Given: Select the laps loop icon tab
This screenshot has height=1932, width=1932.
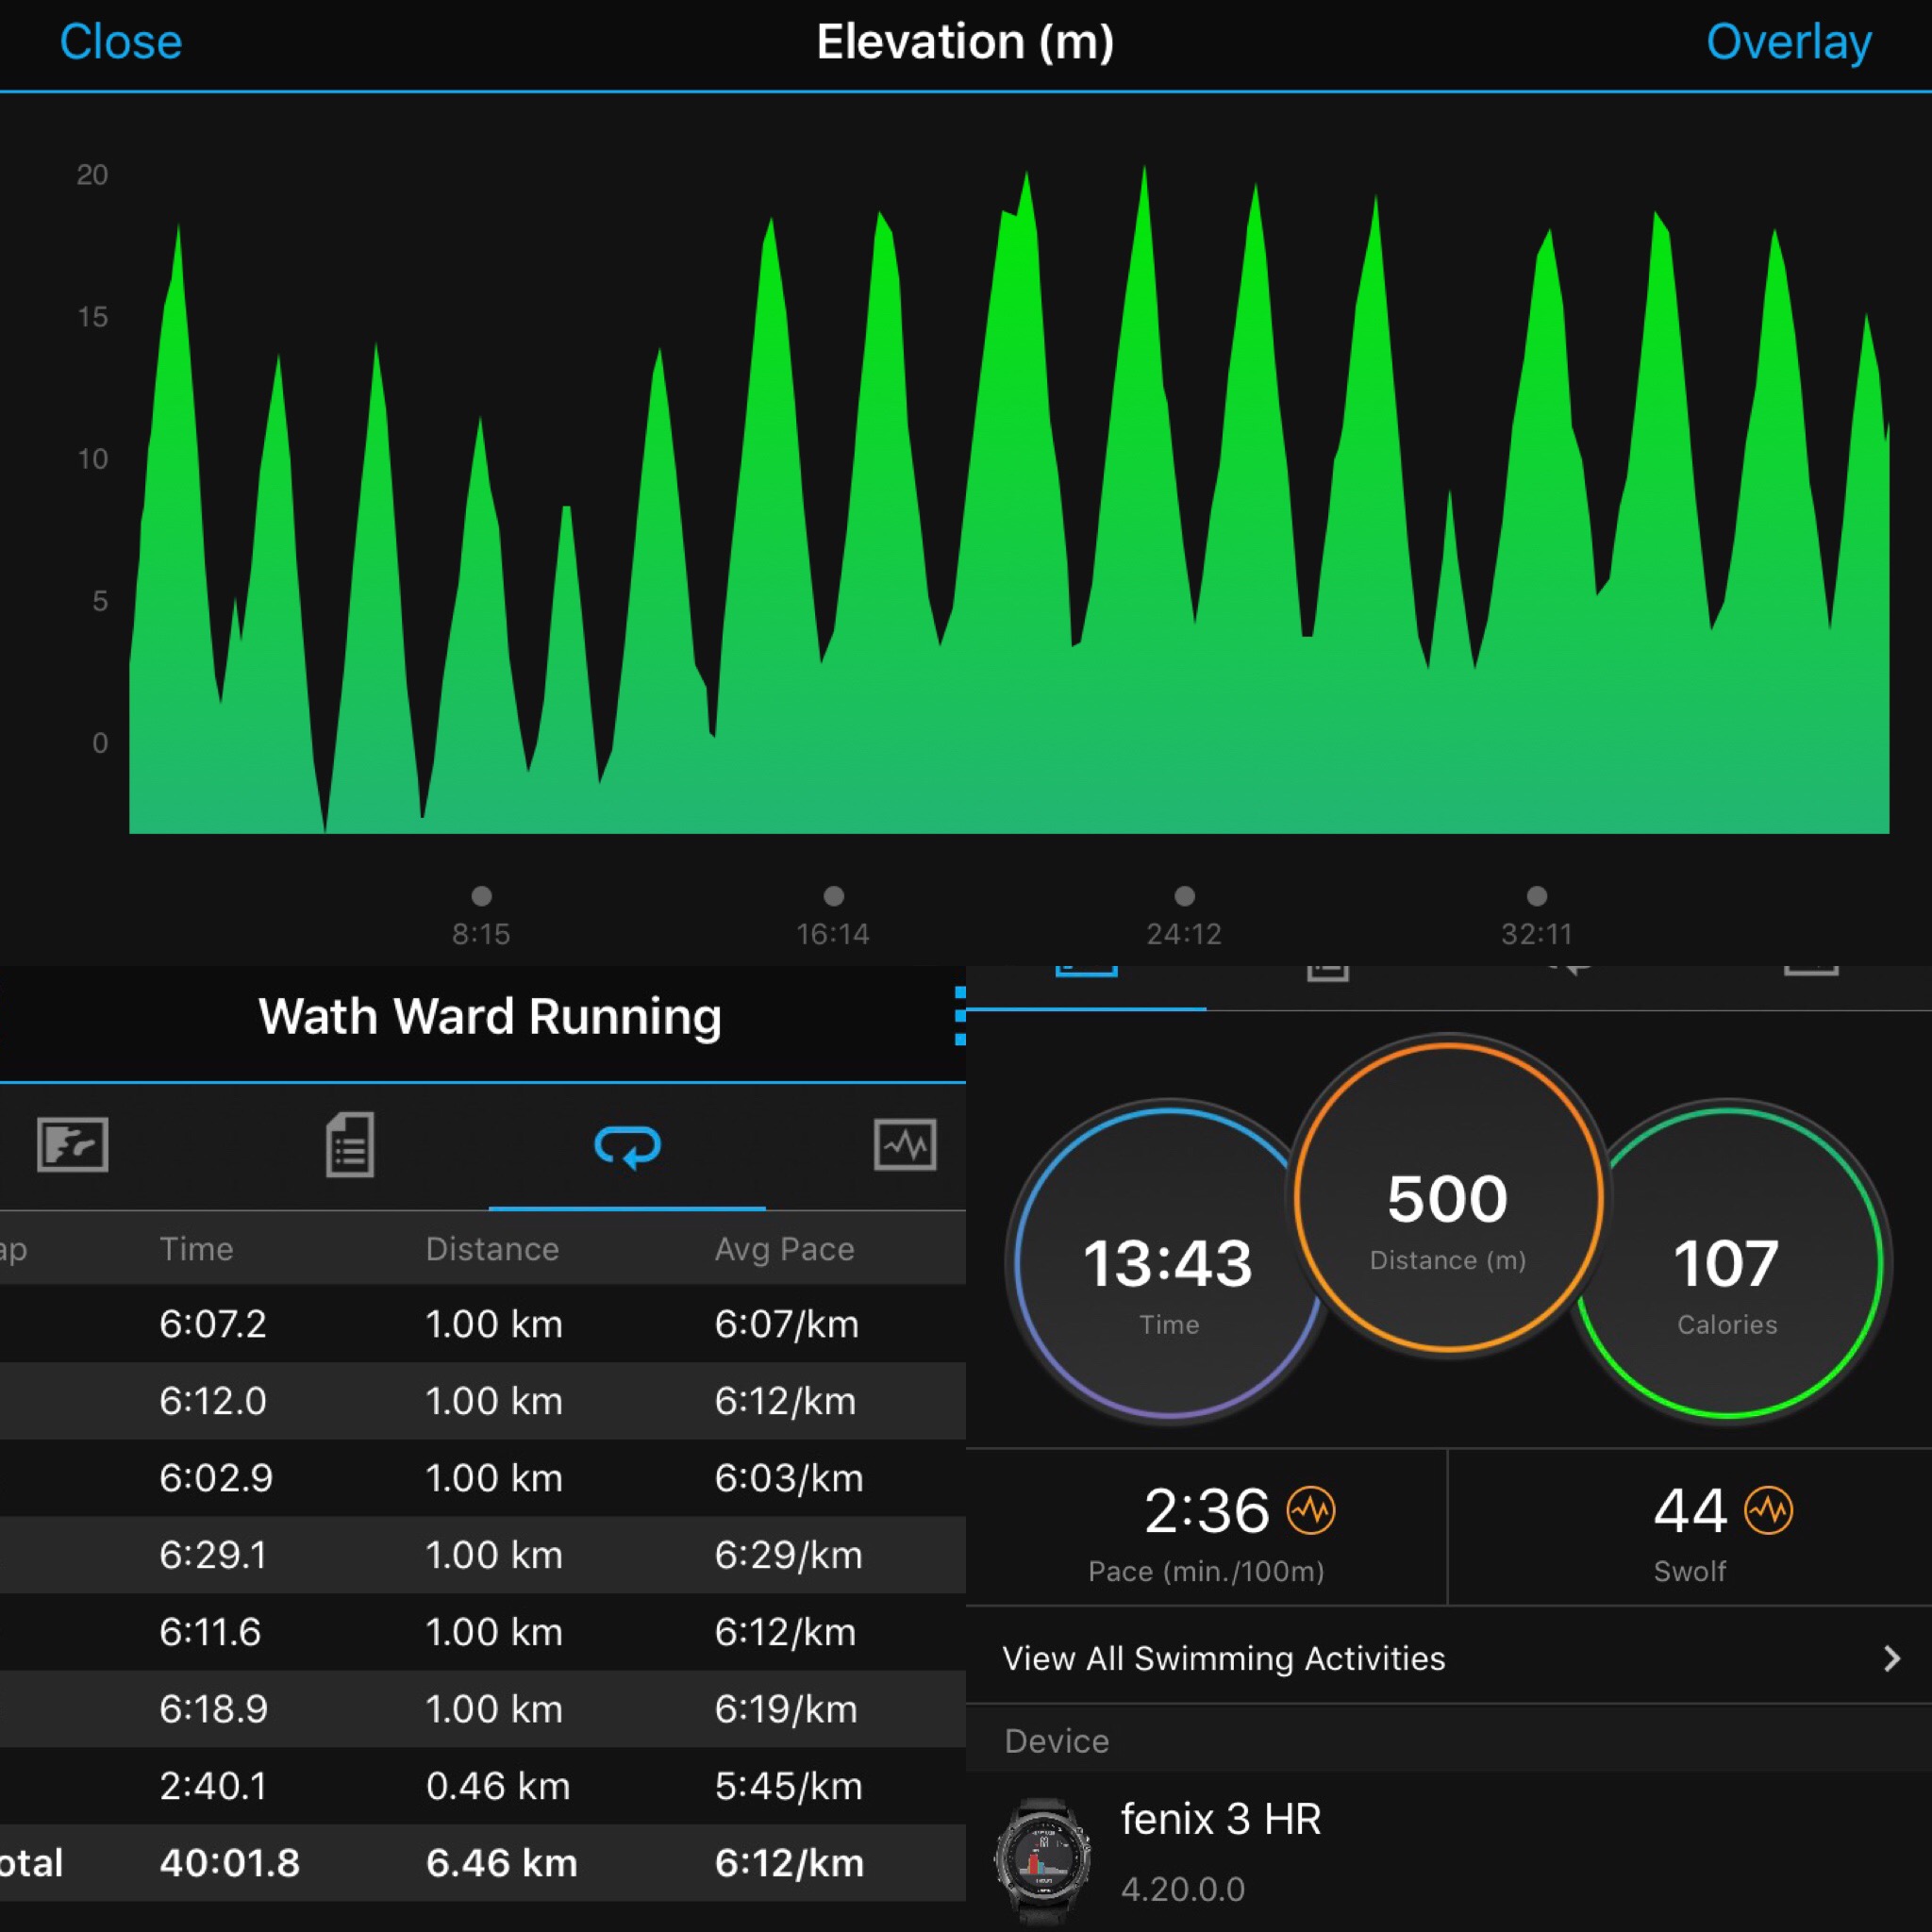Looking at the screenshot, I should coord(627,1146).
